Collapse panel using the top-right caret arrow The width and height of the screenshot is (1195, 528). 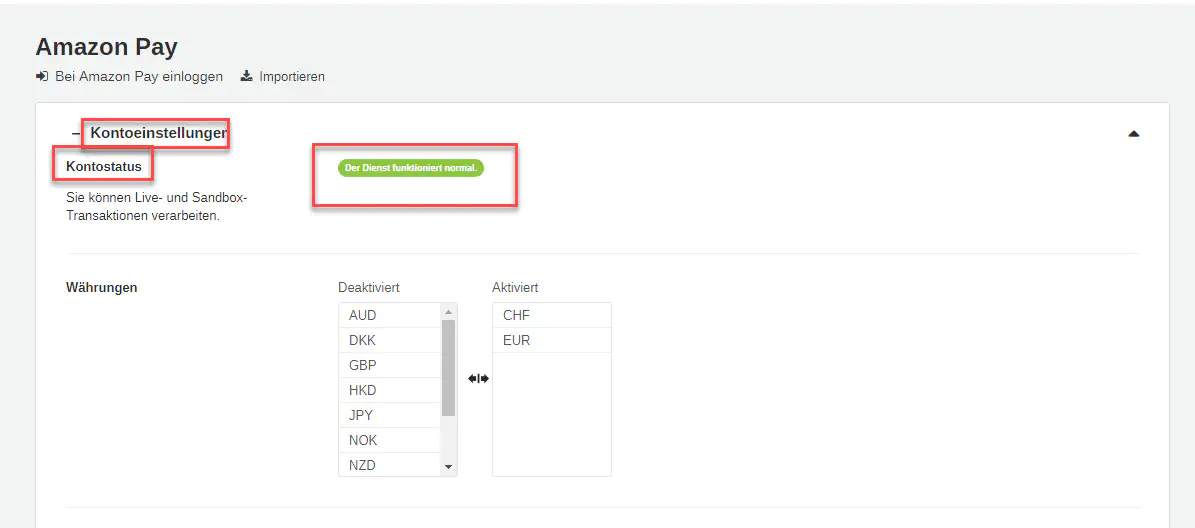click(1133, 133)
